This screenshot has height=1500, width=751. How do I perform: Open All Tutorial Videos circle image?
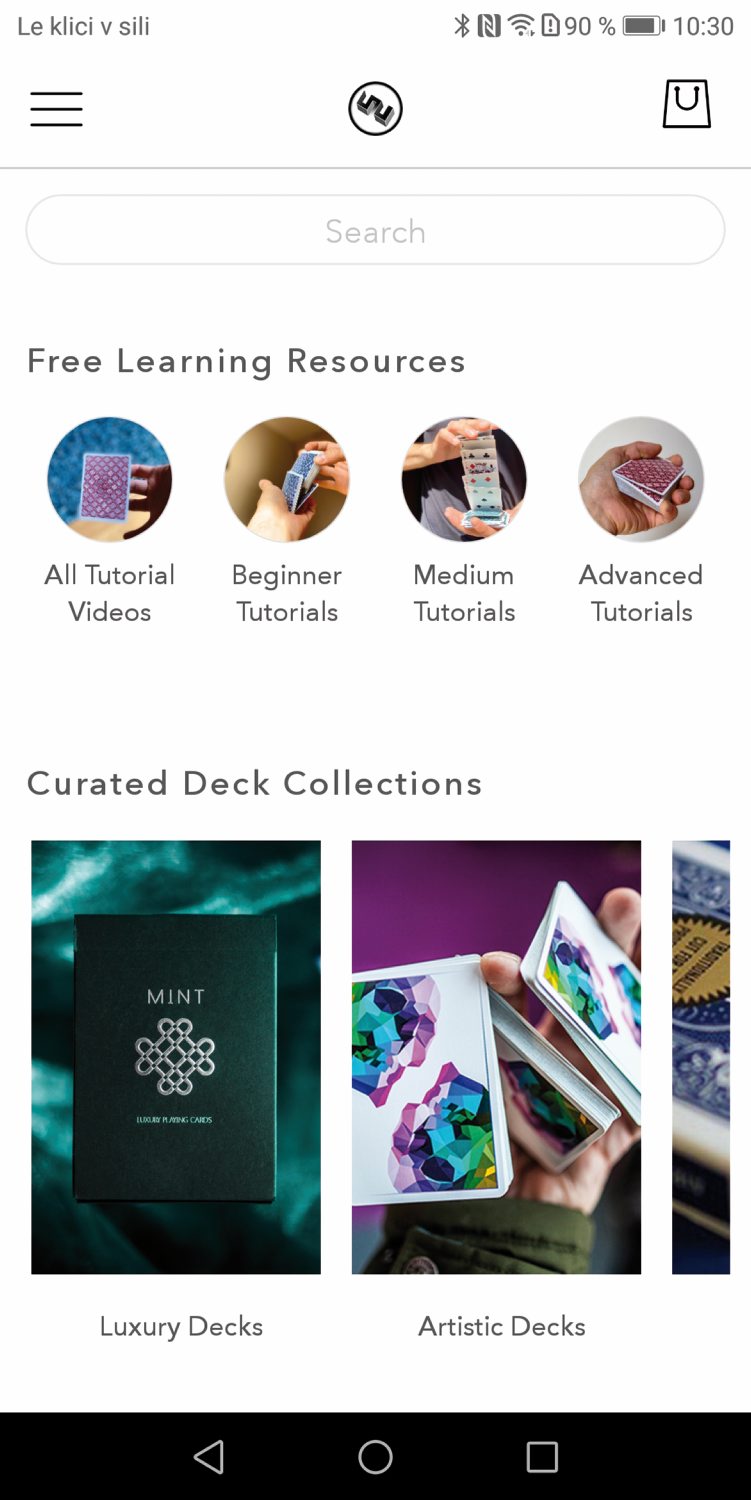click(x=110, y=479)
